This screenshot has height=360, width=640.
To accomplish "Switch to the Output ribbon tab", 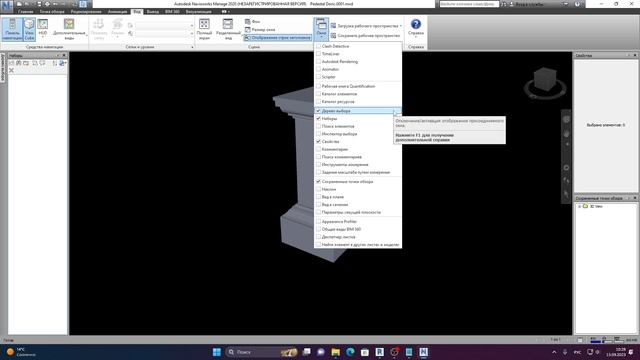I will click(x=153, y=12).
